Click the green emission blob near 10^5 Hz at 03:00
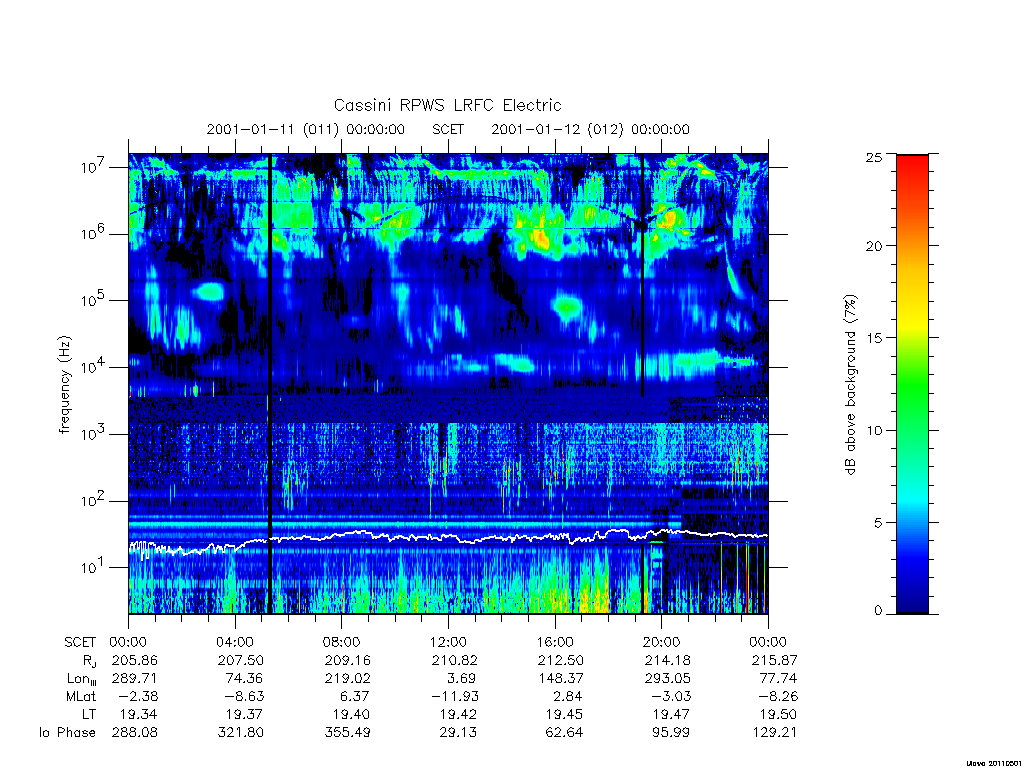 pos(210,291)
